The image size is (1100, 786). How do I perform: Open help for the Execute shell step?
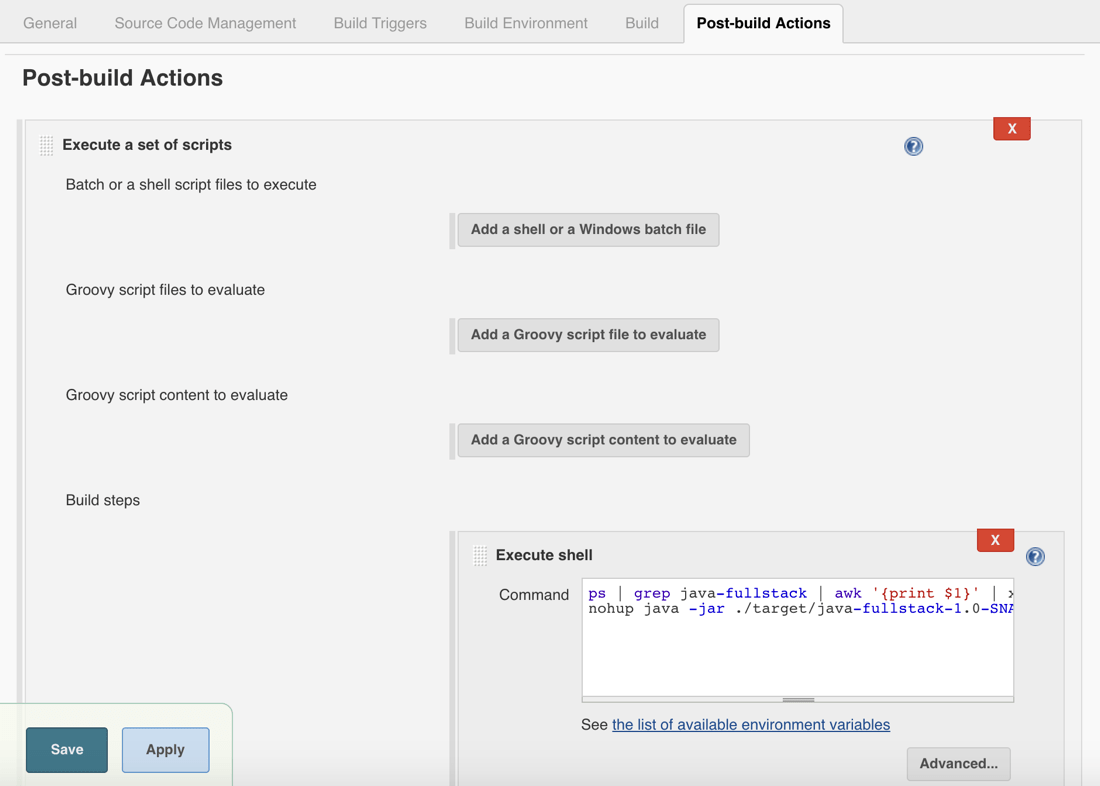1035,556
